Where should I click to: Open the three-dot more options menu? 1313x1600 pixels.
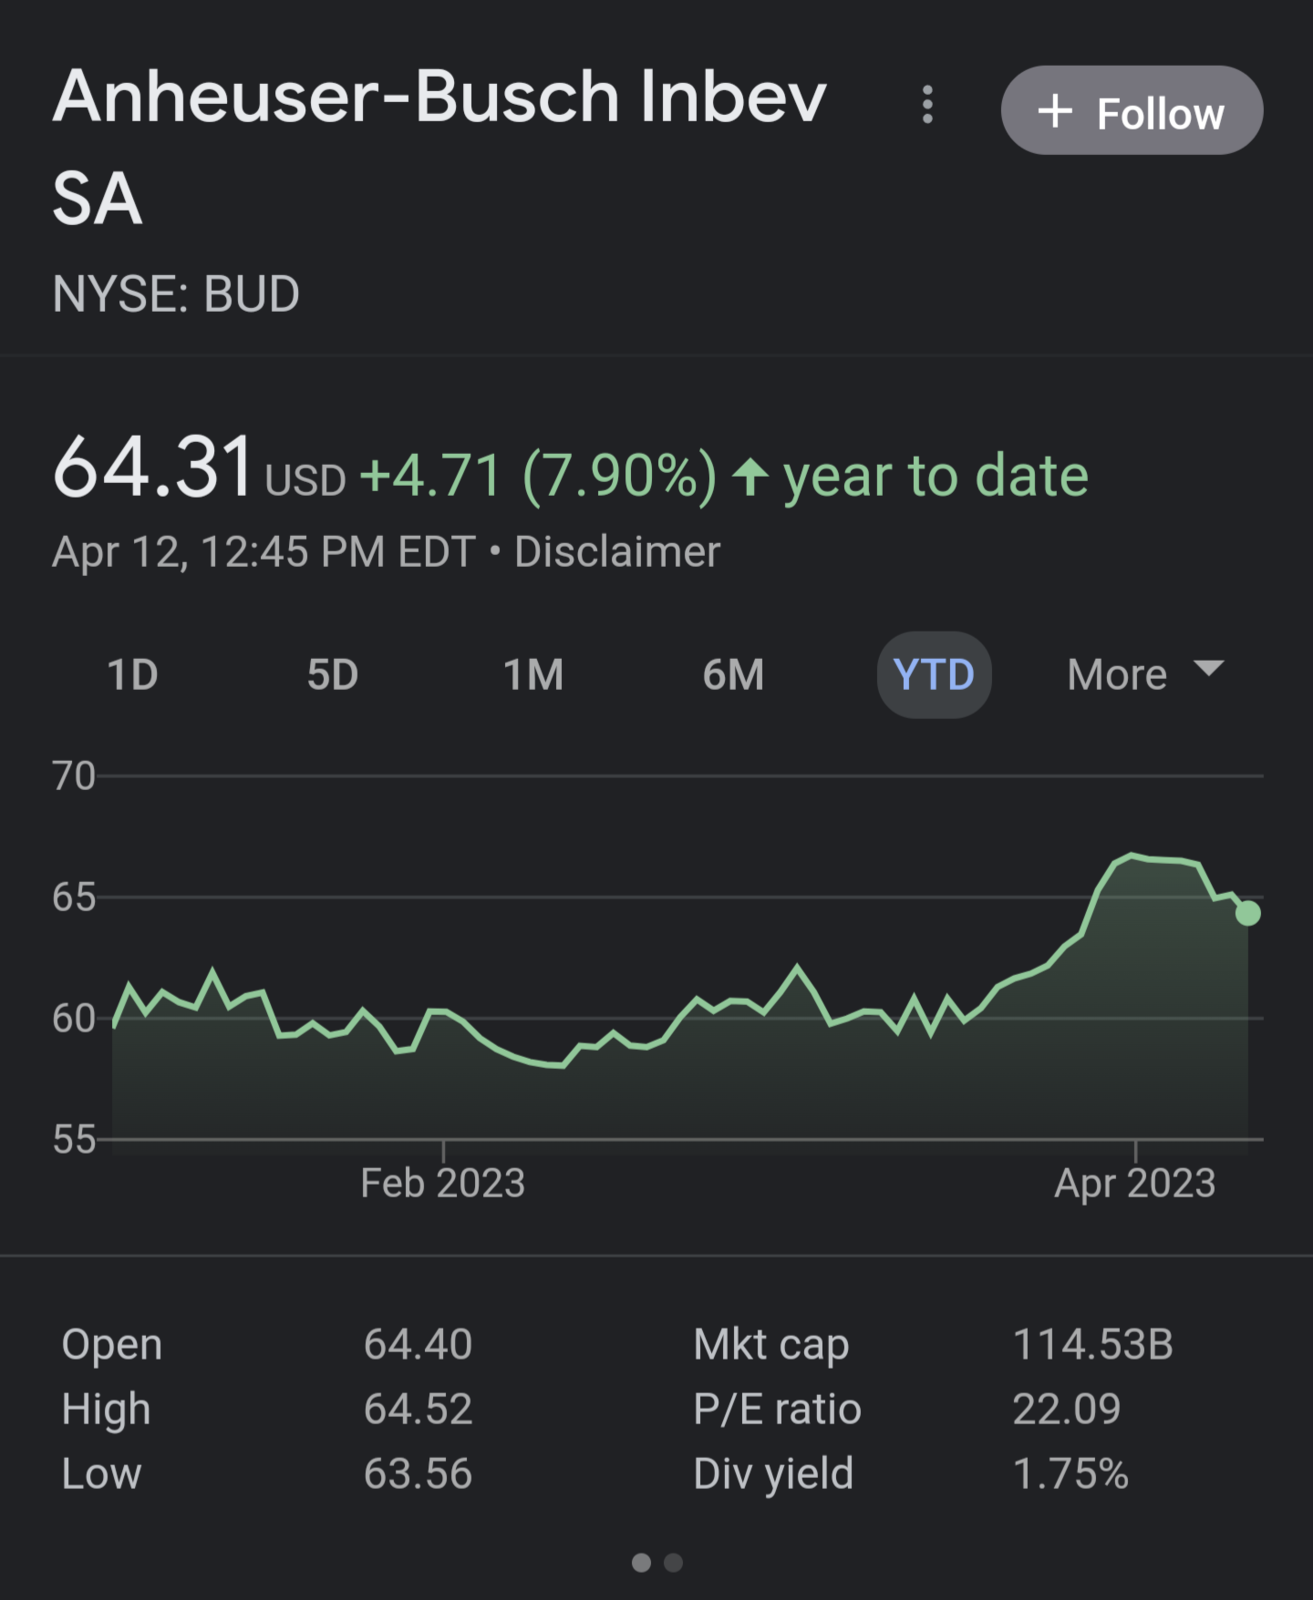(x=927, y=104)
